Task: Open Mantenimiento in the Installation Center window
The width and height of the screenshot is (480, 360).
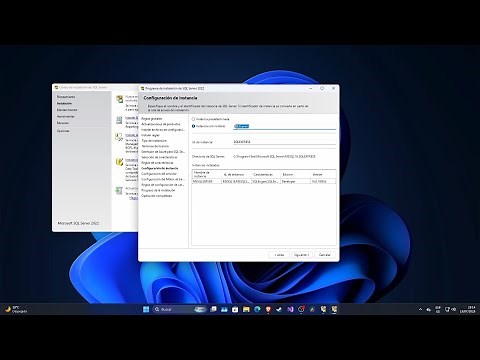Action: 67,110
